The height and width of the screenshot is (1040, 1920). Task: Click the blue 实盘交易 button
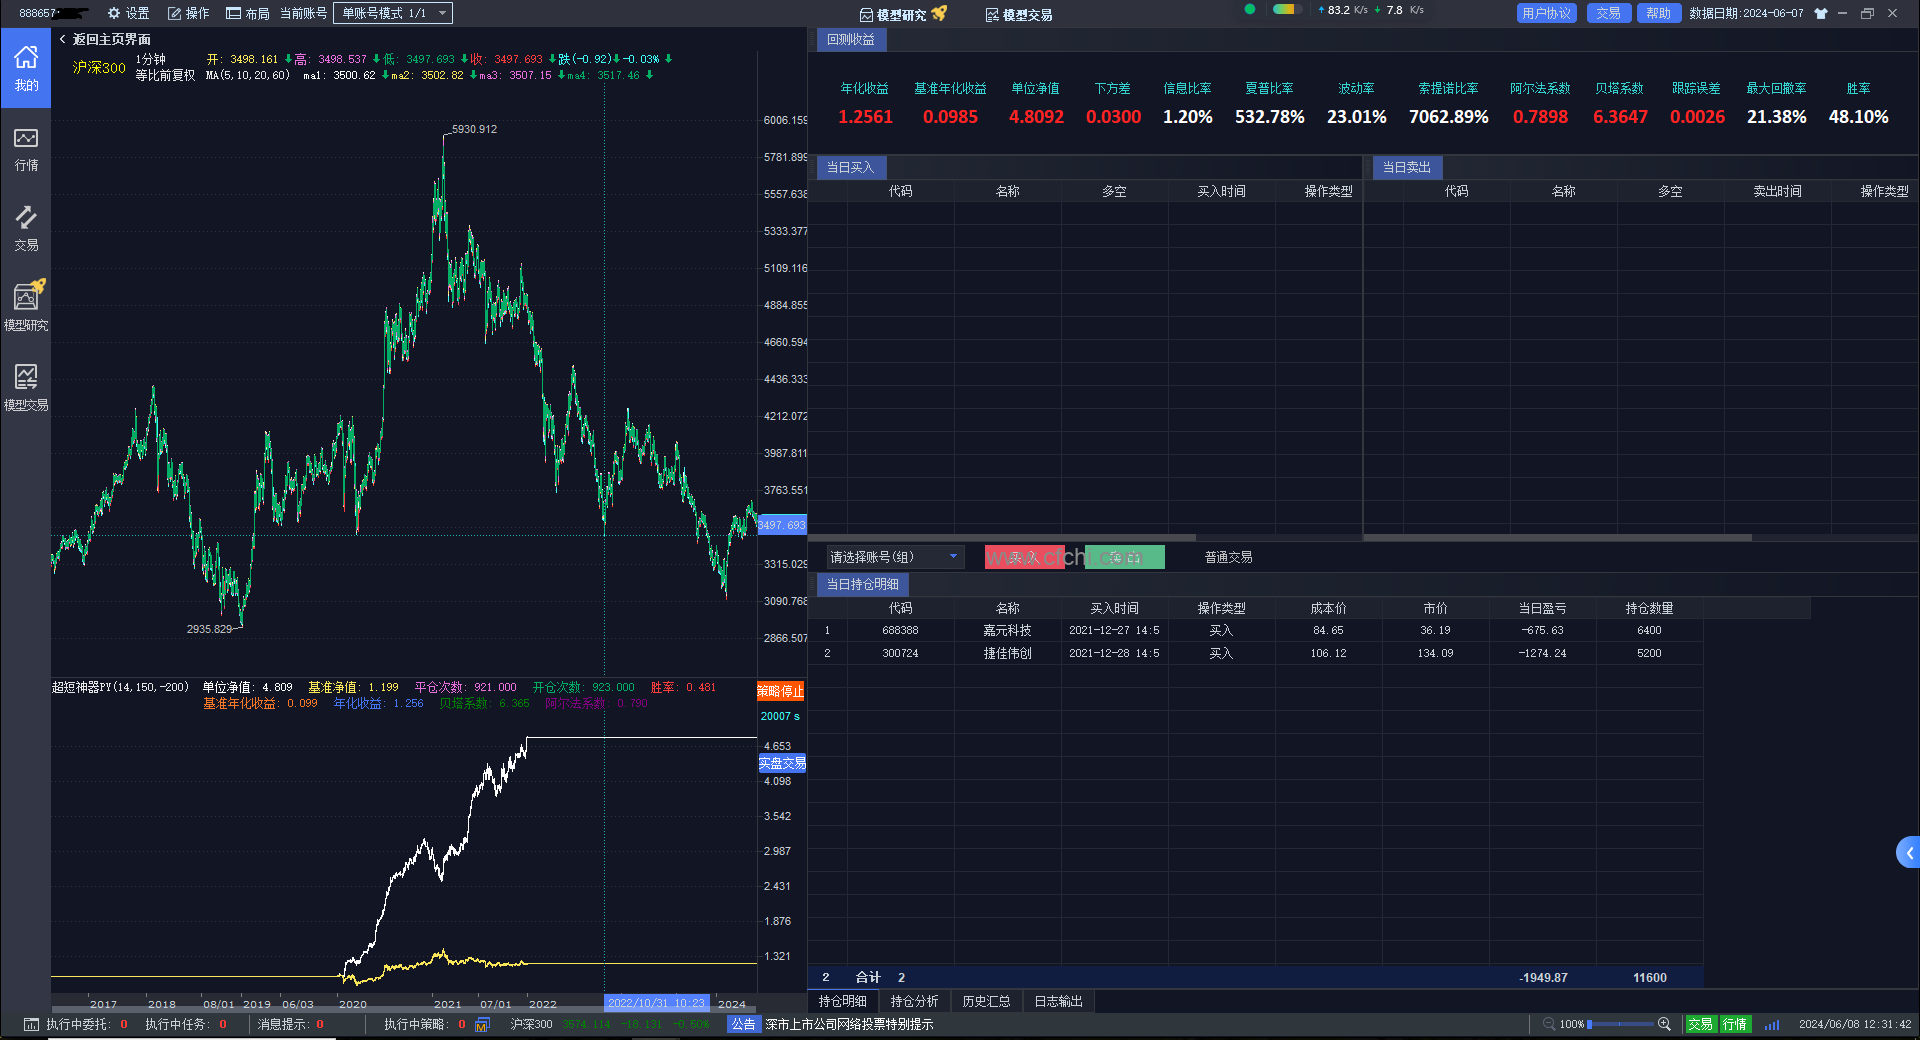pos(782,763)
